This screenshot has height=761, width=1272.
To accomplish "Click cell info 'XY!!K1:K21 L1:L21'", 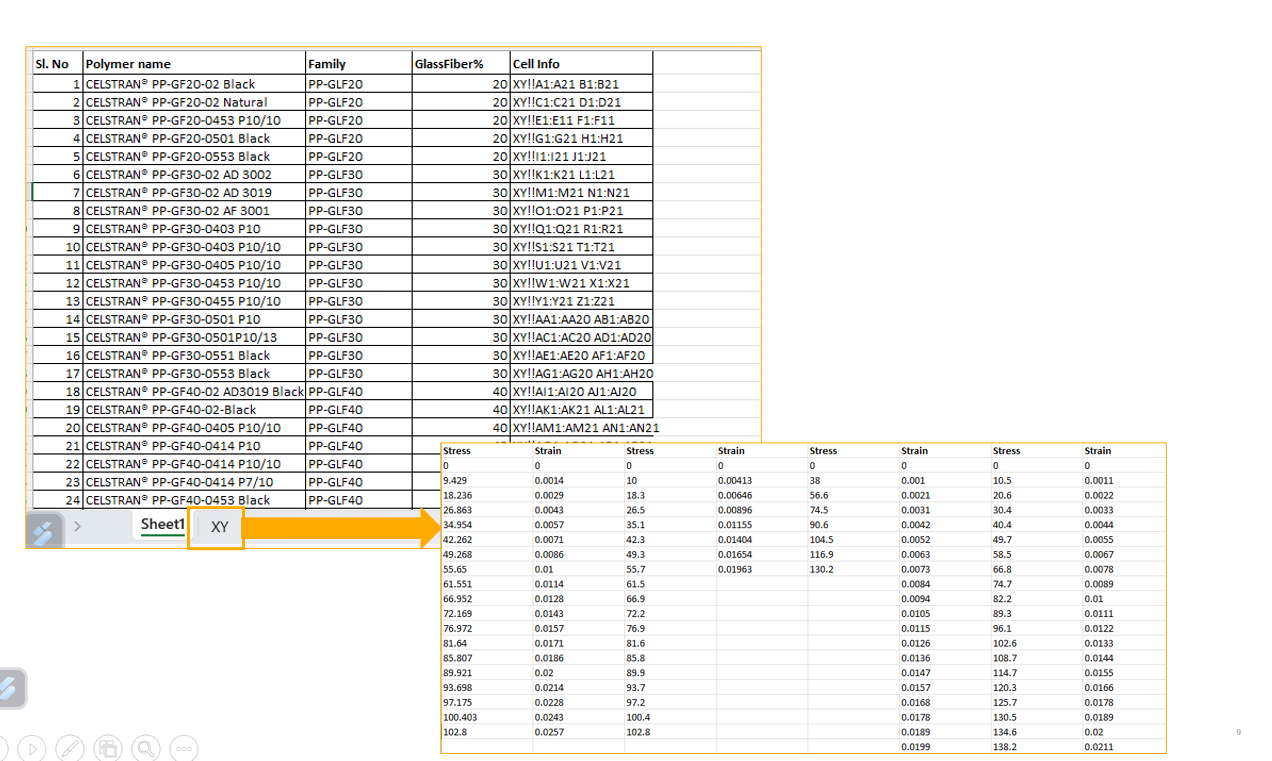I will pyautogui.click(x=581, y=174).
